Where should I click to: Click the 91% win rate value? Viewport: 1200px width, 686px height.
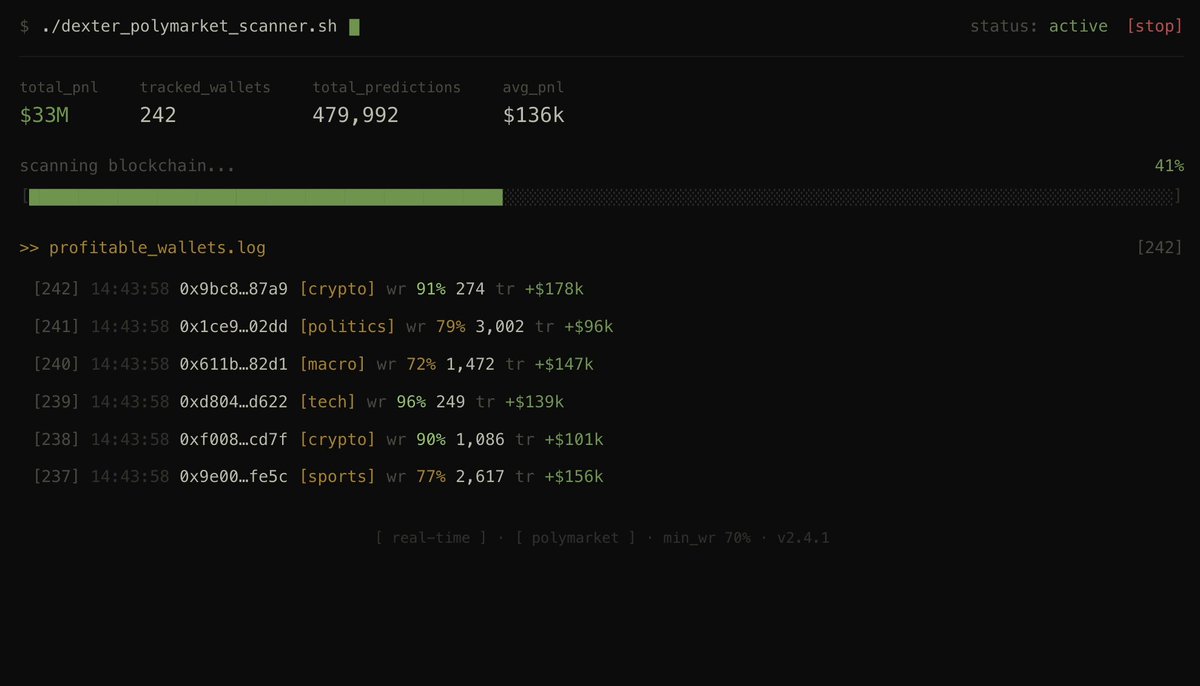[431, 289]
